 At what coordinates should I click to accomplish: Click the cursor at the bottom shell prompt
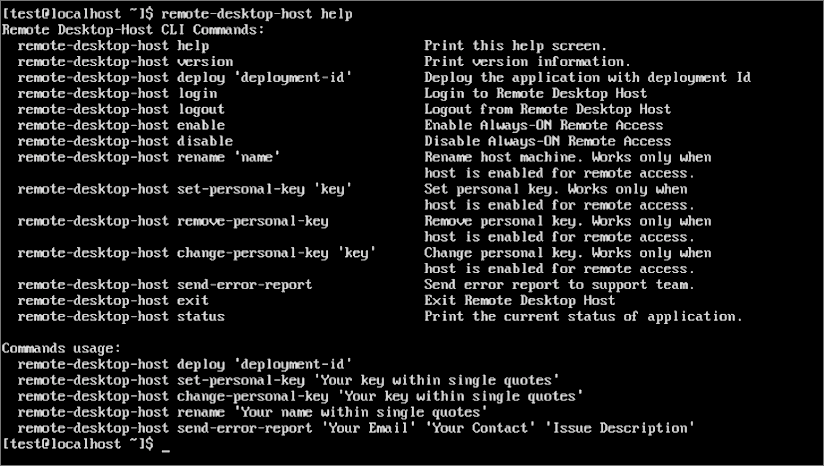[x=165, y=445]
